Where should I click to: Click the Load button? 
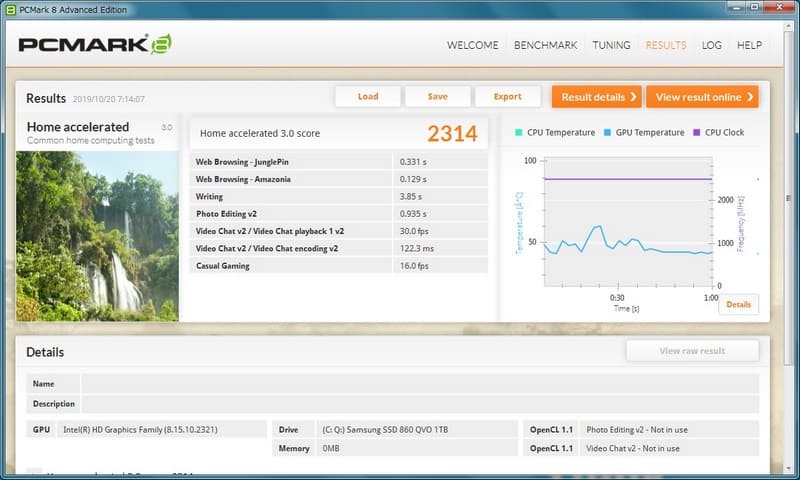pyautogui.click(x=368, y=96)
